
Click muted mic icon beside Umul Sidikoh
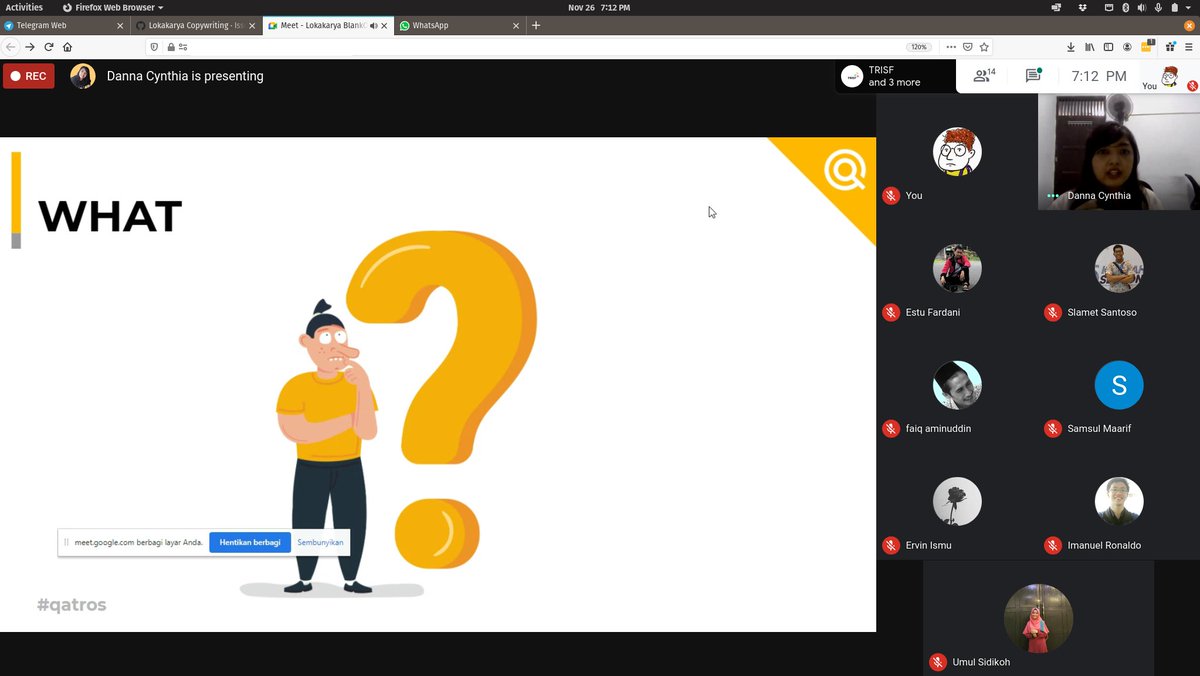[937, 662]
